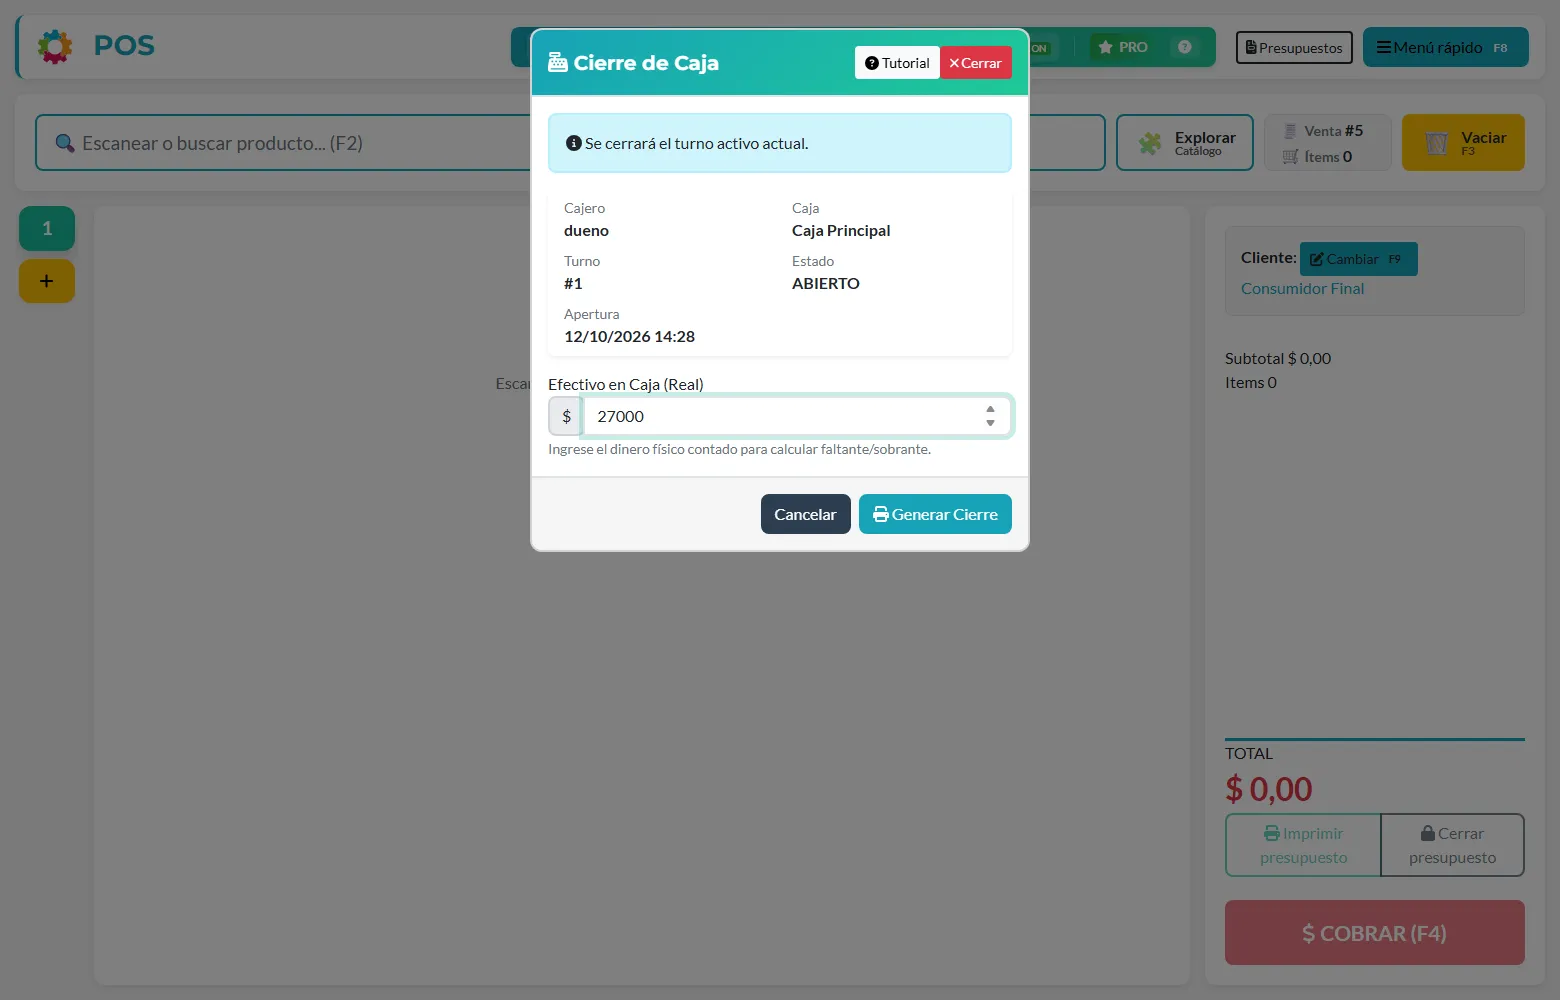
Task: Click the trash bin icon on Vaciar
Action: coord(1436,143)
